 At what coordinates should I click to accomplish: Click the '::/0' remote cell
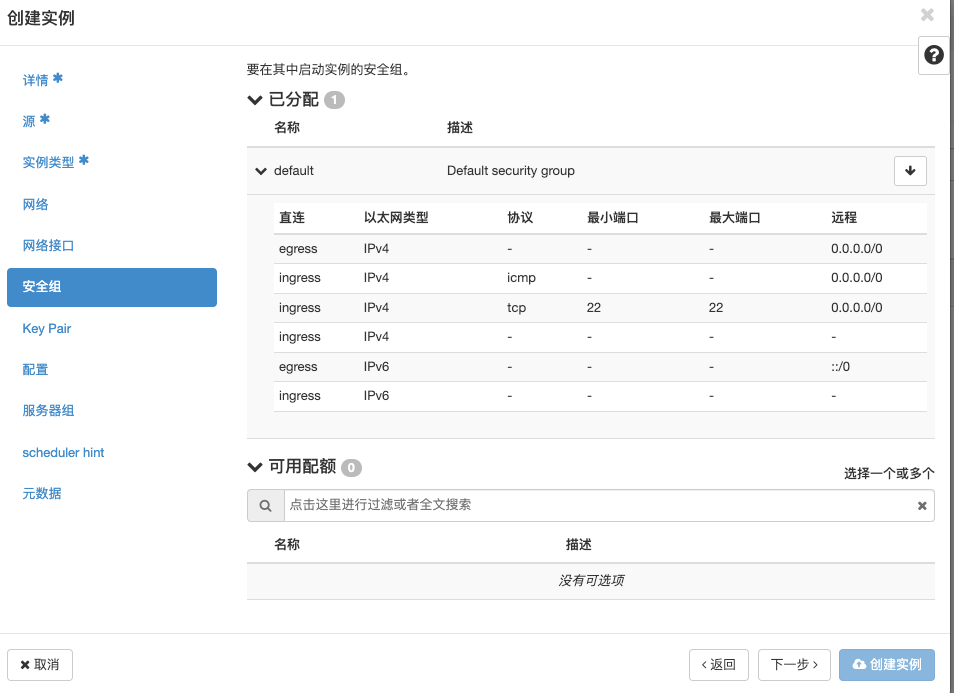click(840, 367)
